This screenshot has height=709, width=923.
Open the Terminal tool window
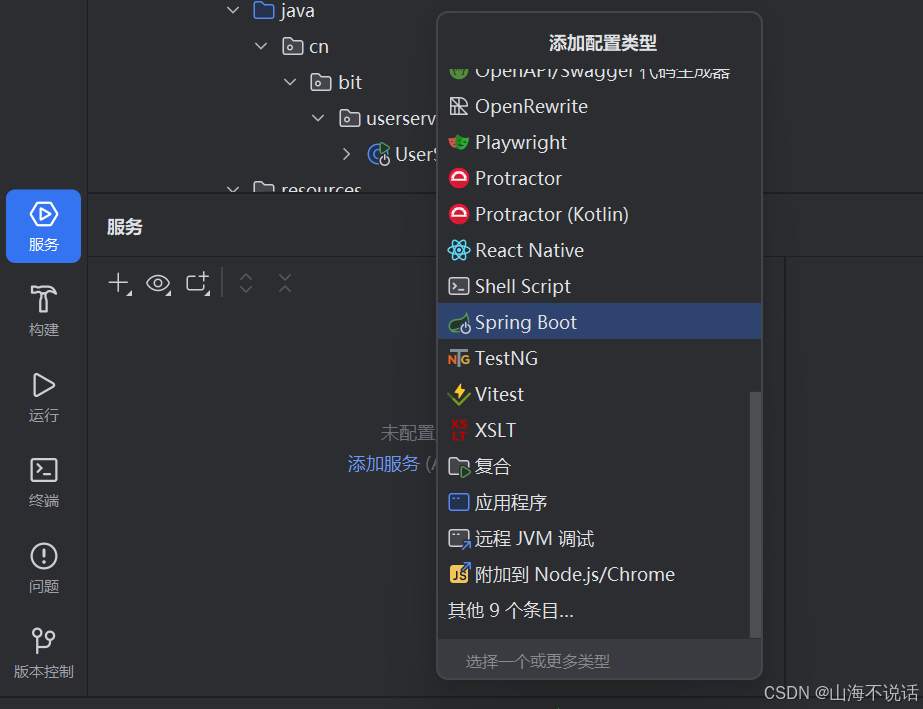coord(44,482)
